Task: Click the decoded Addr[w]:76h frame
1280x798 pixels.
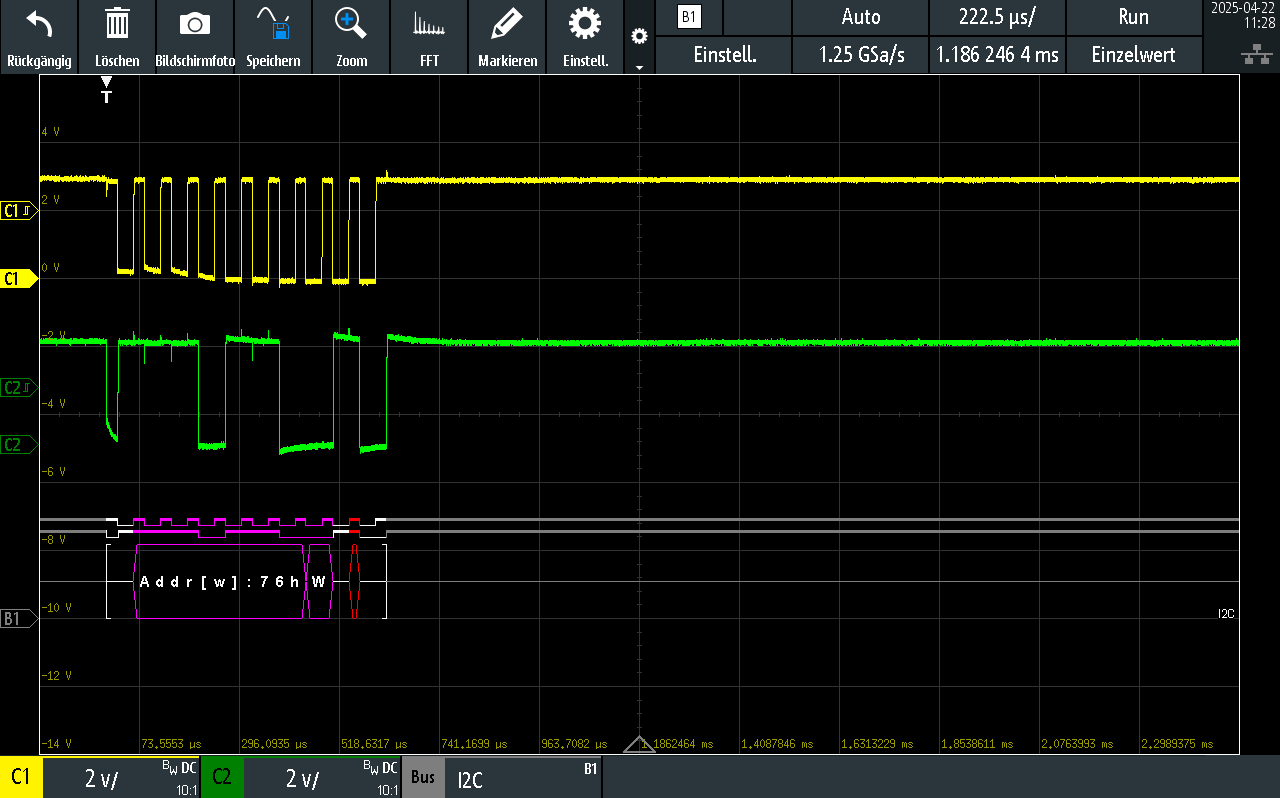Action: click(219, 582)
